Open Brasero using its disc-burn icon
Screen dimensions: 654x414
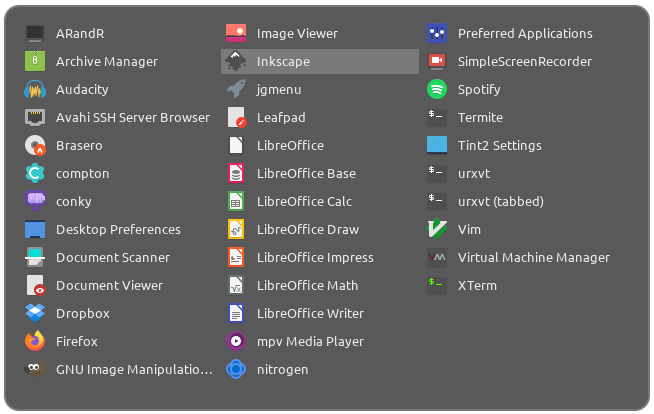(x=35, y=146)
